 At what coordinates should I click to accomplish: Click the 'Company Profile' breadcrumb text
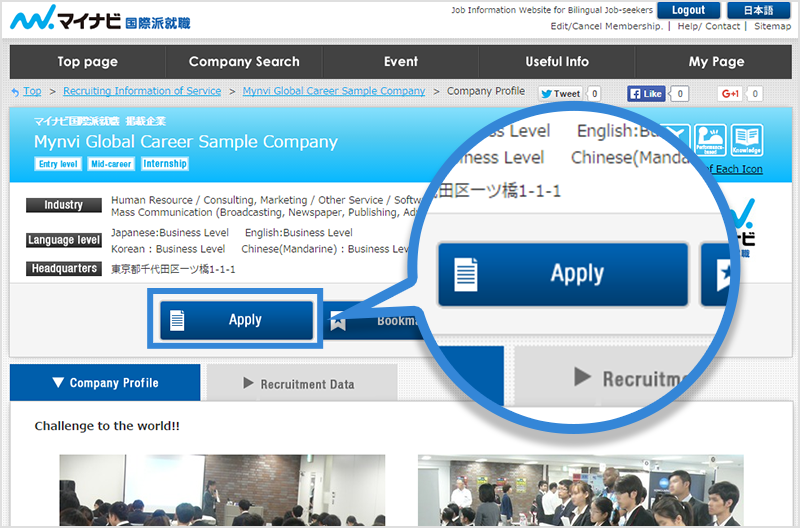point(486,91)
